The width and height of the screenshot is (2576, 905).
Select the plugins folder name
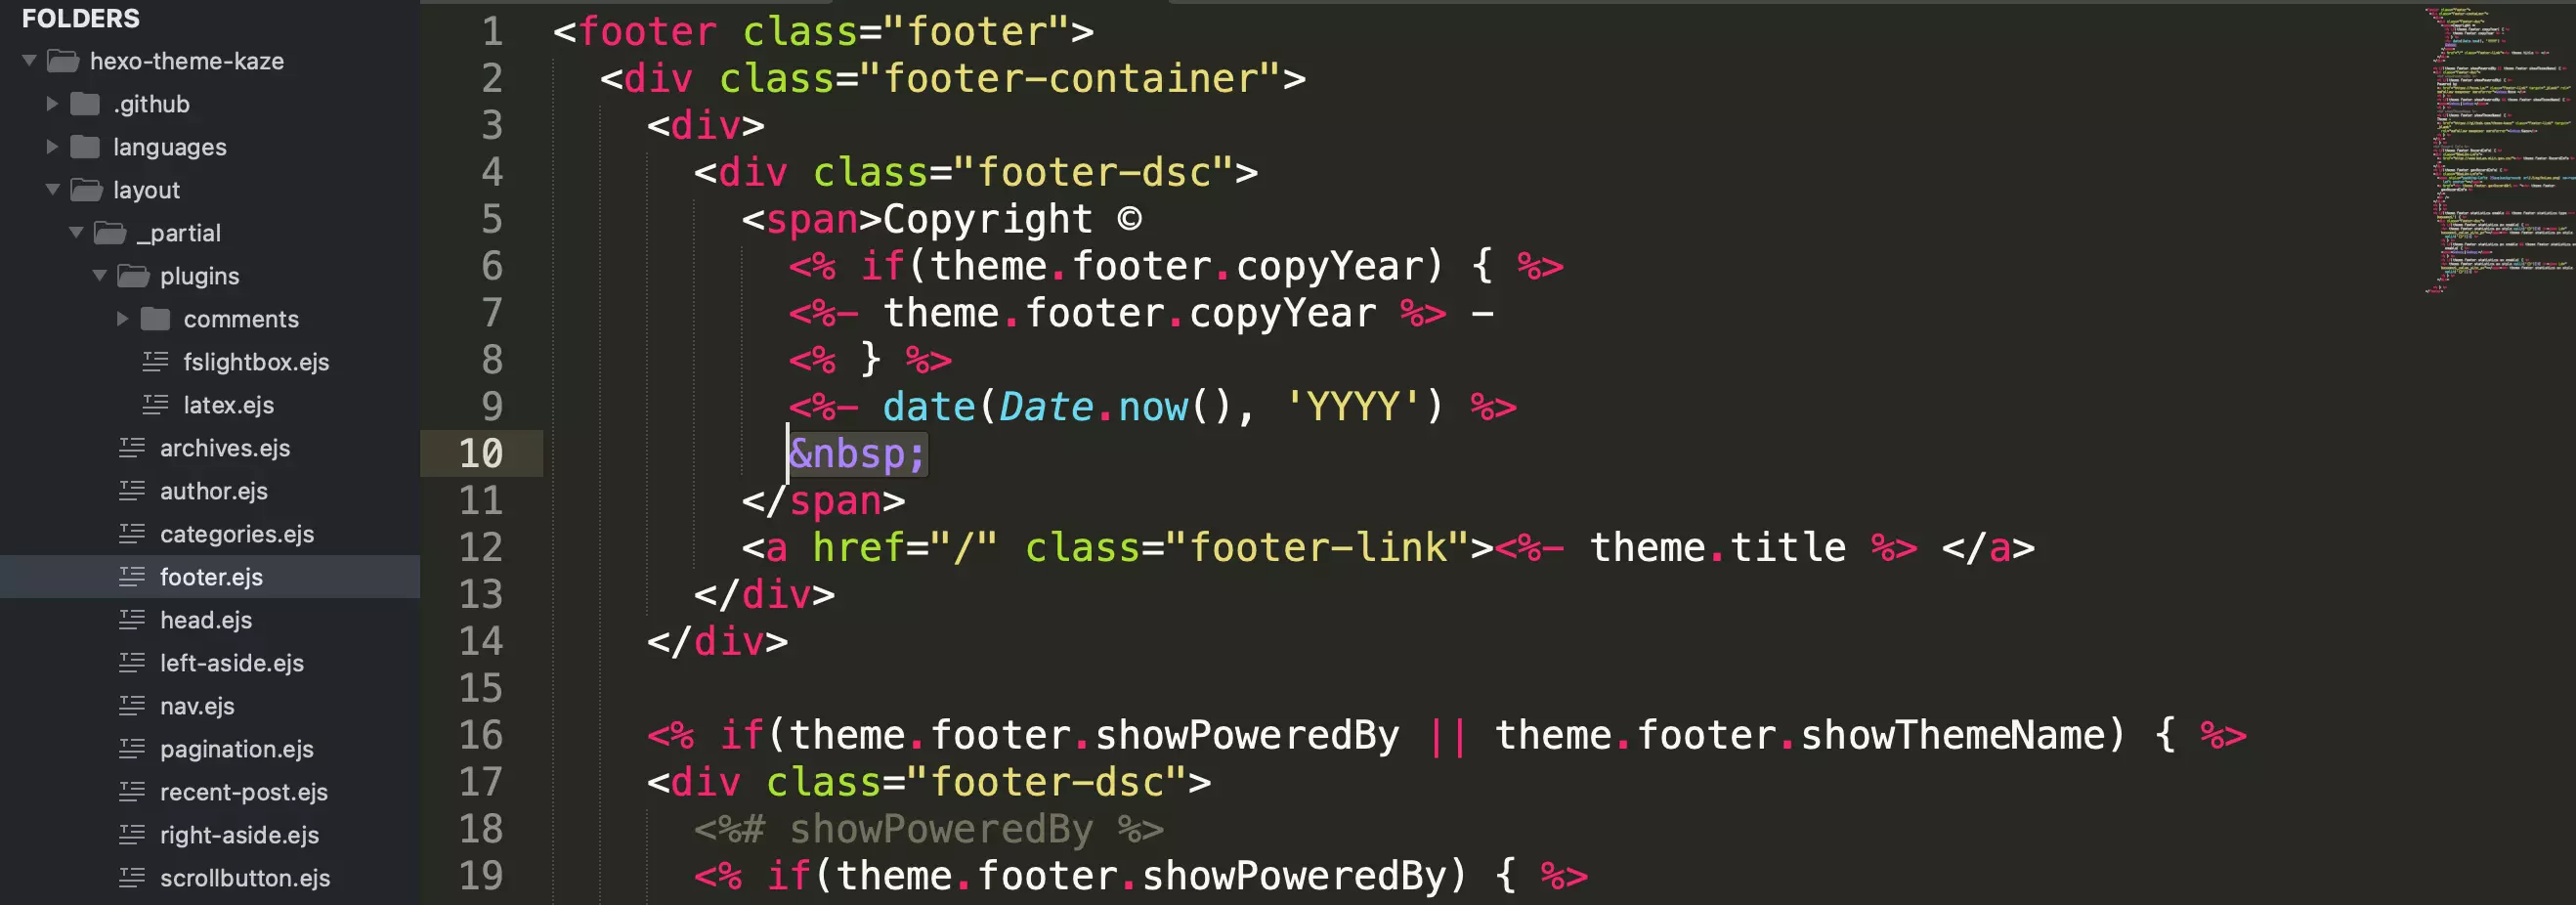[200, 276]
